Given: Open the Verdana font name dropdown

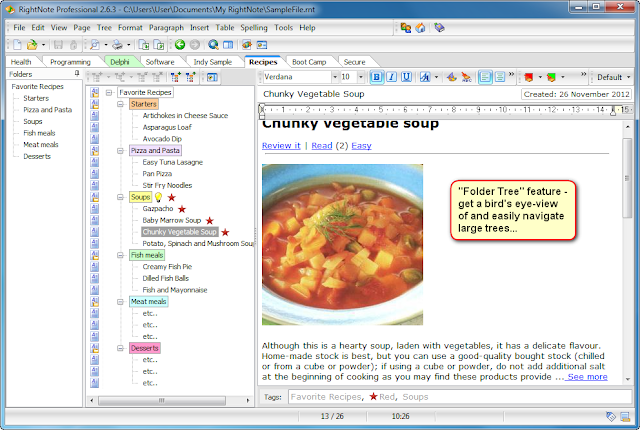Looking at the screenshot, I should (x=335, y=77).
